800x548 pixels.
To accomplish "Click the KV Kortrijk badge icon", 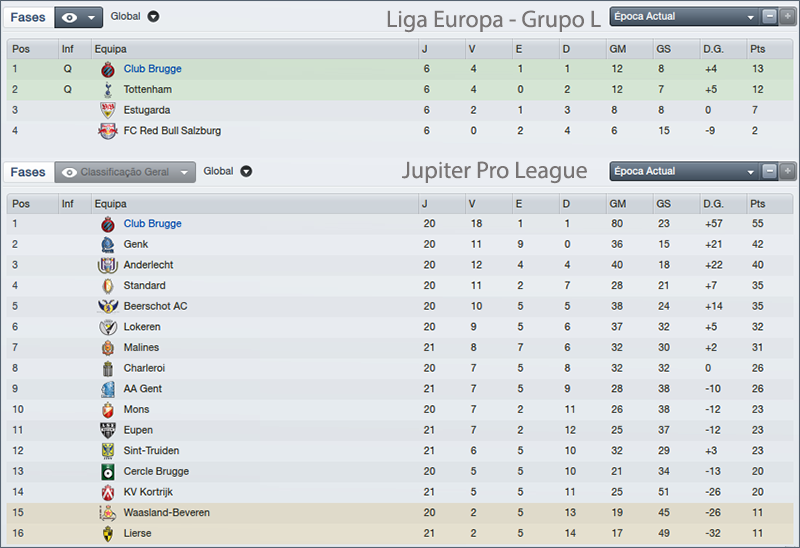I will coord(108,492).
